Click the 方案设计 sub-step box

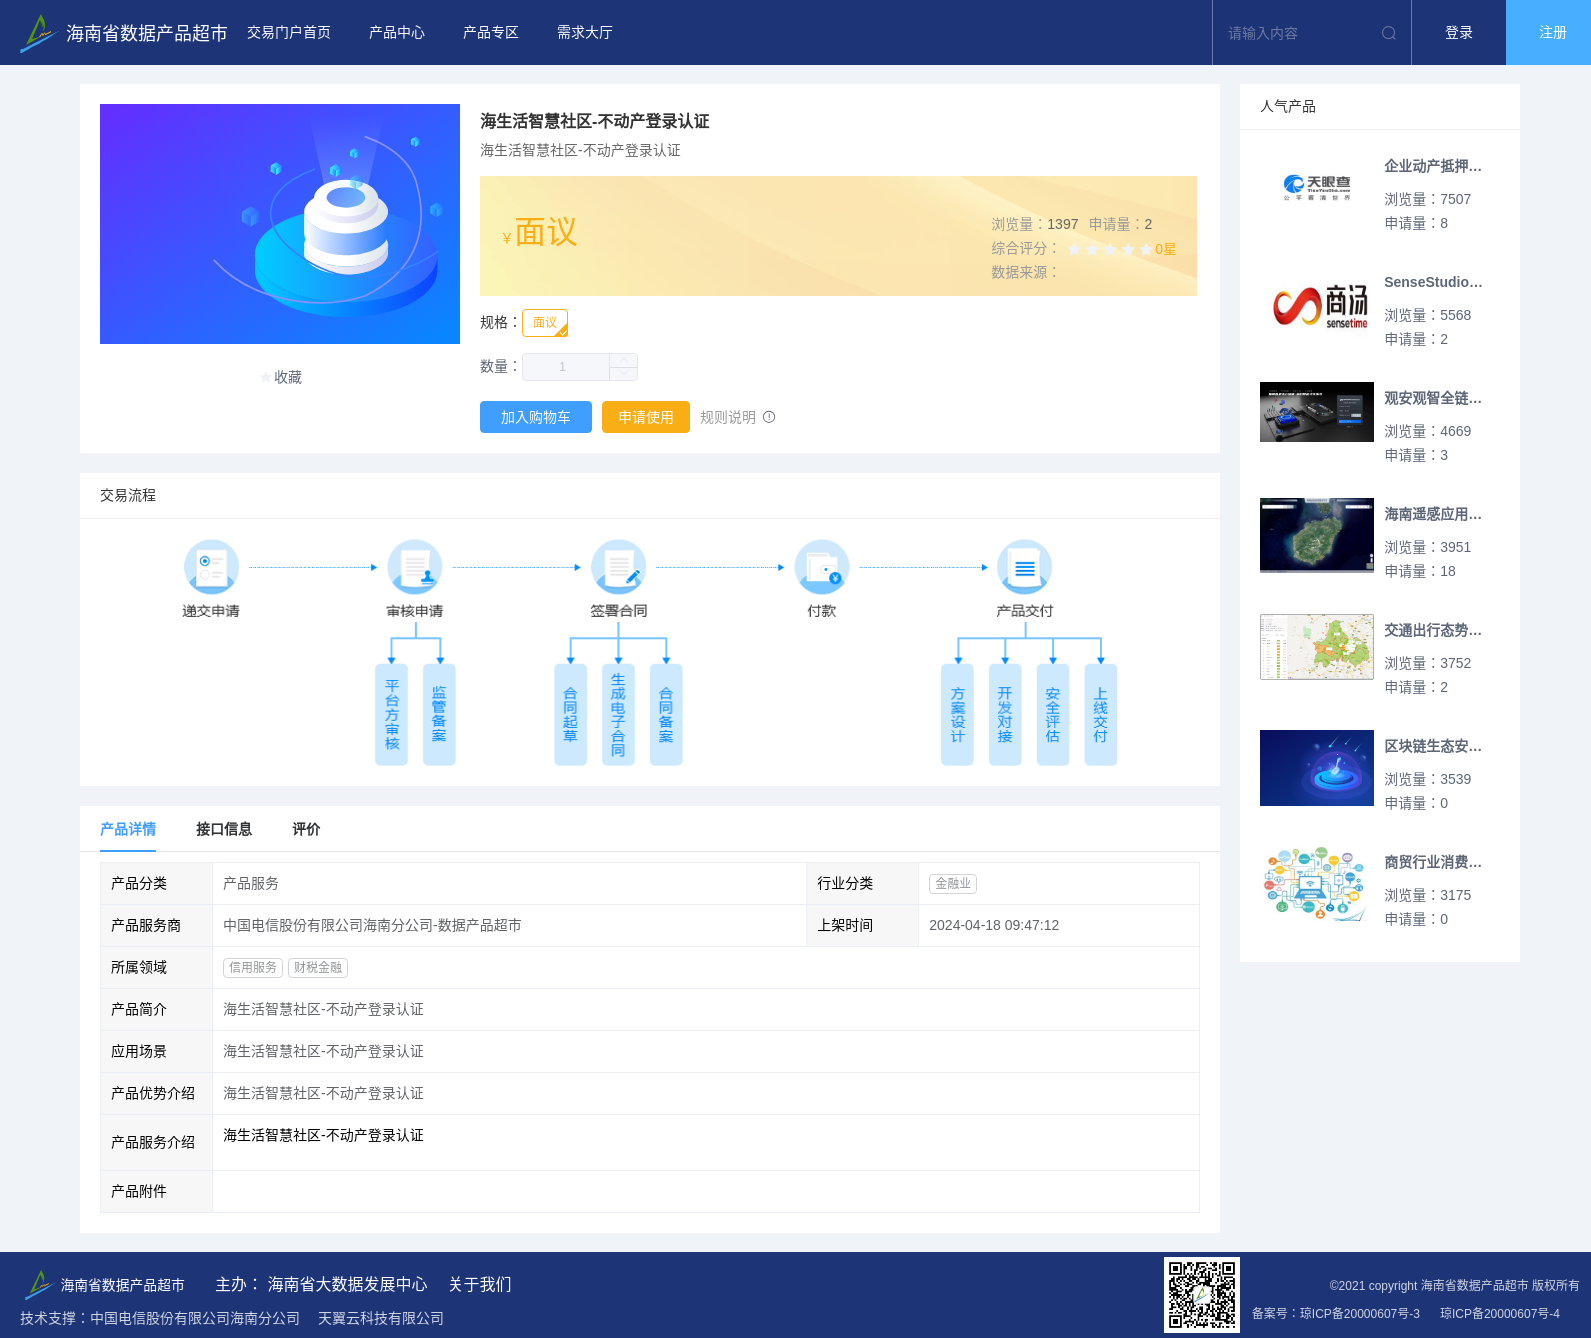tap(957, 714)
